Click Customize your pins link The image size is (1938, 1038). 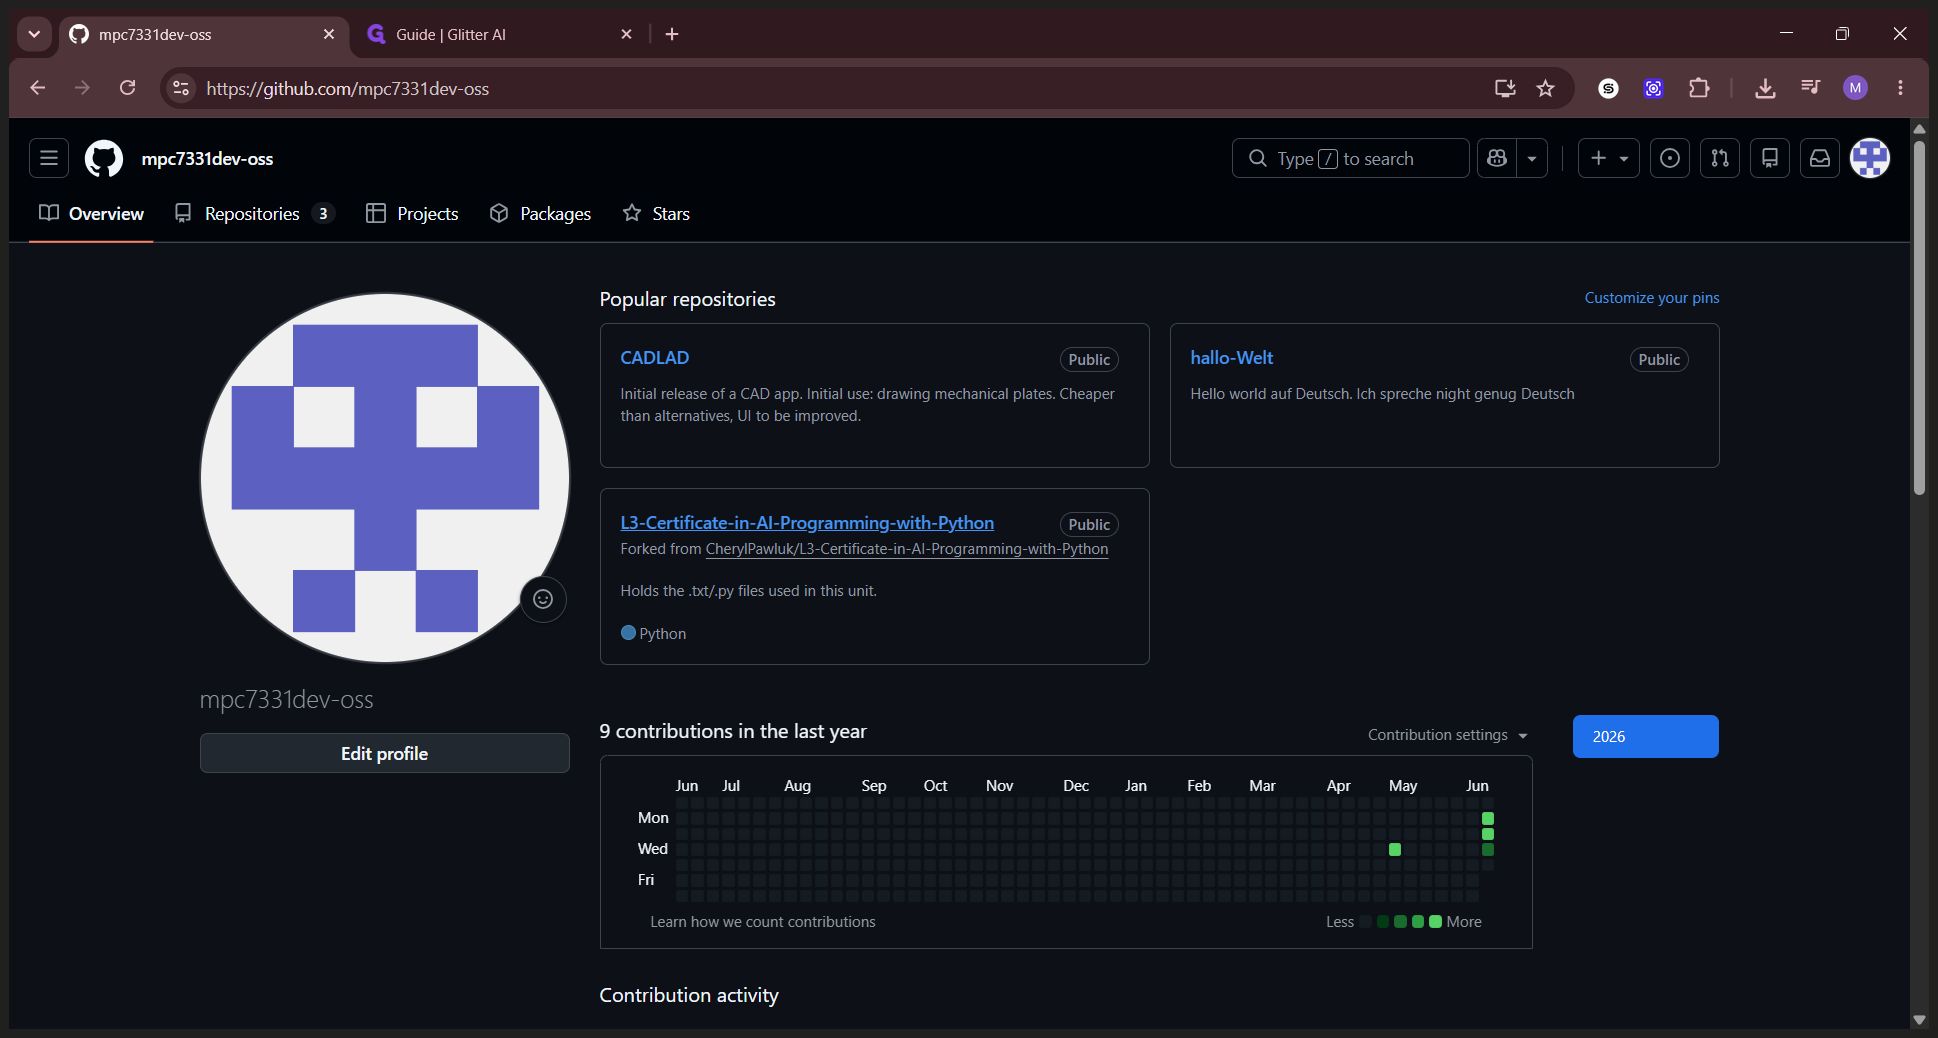pyautogui.click(x=1652, y=298)
